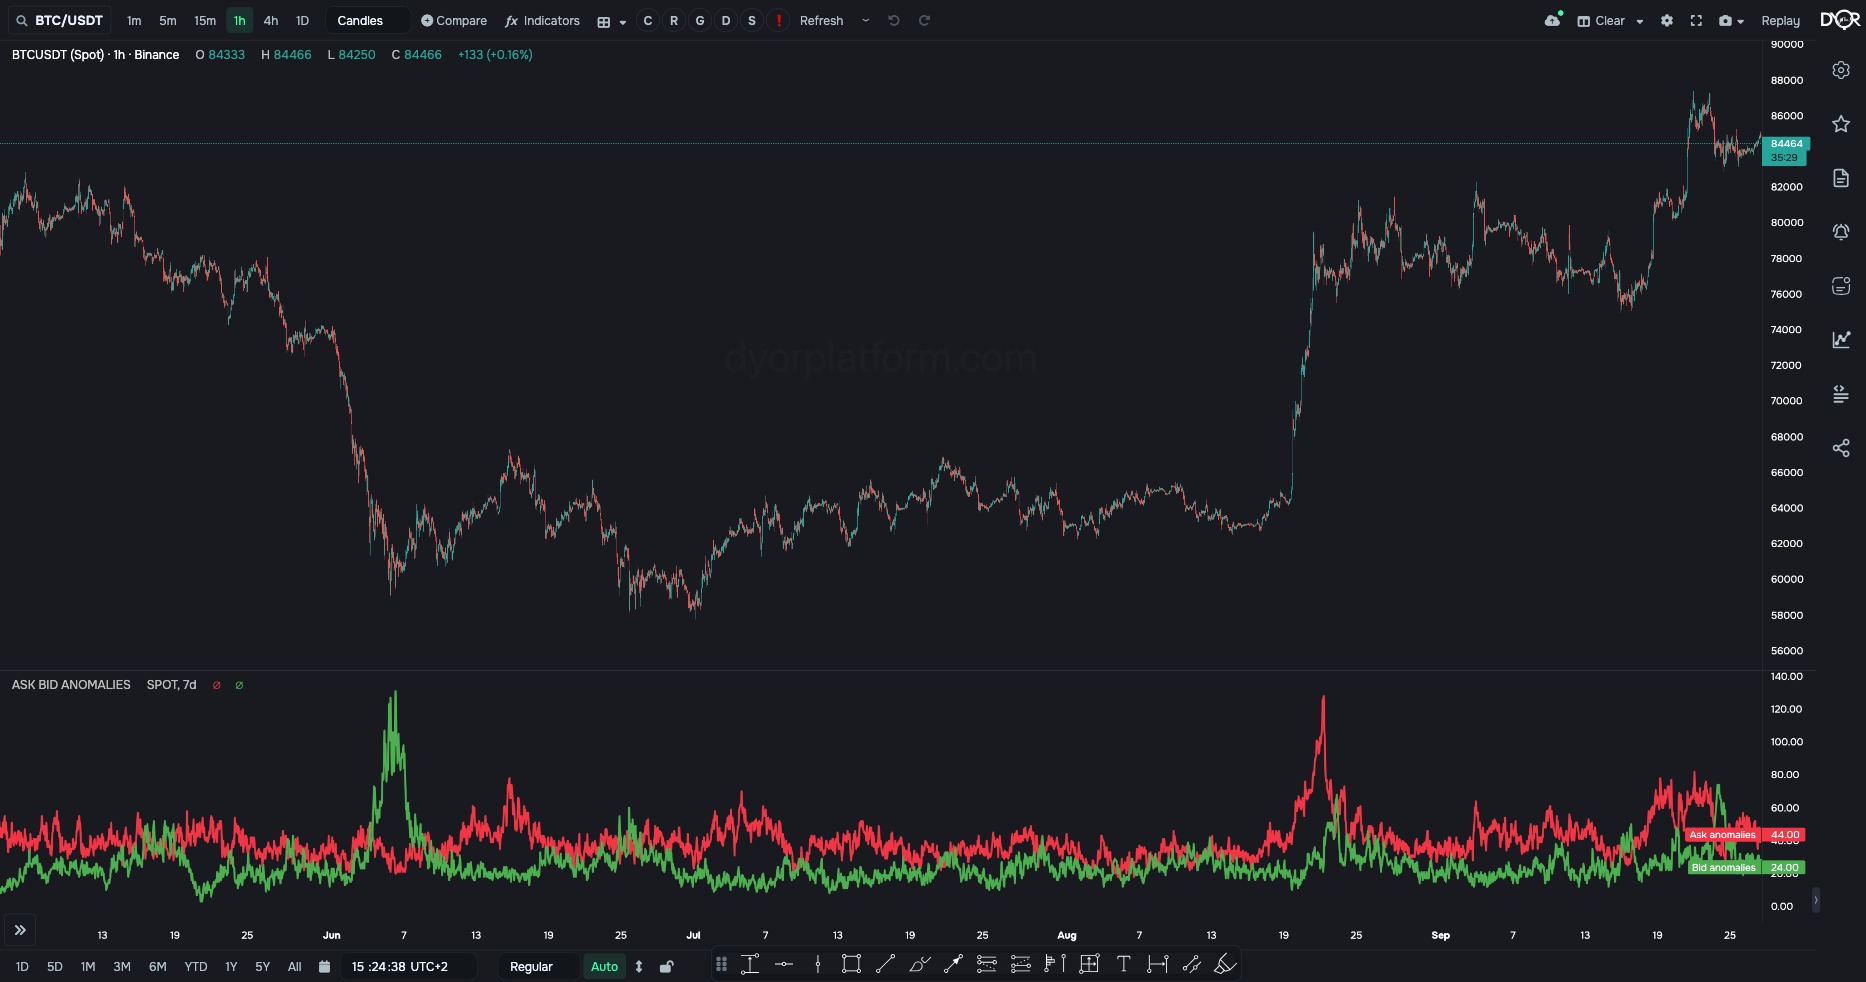Click the undo arrow icon
Image resolution: width=1866 pixels, height=982 pixels.
click(x=894, y=20)
